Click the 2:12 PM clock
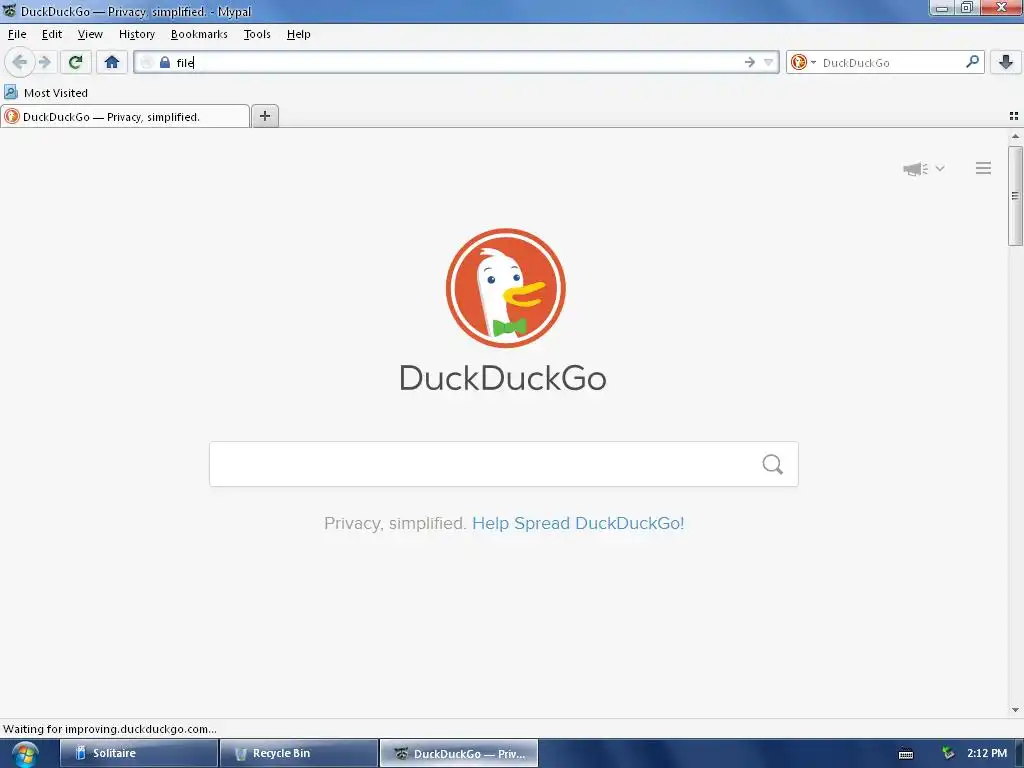Image resolution: width=1024 pixels, height=768 pixels. pyautogui.click(x=987, y=753)
